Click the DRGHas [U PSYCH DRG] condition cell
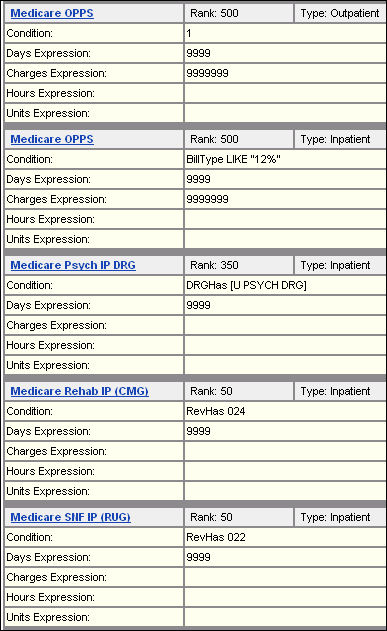 285,285
